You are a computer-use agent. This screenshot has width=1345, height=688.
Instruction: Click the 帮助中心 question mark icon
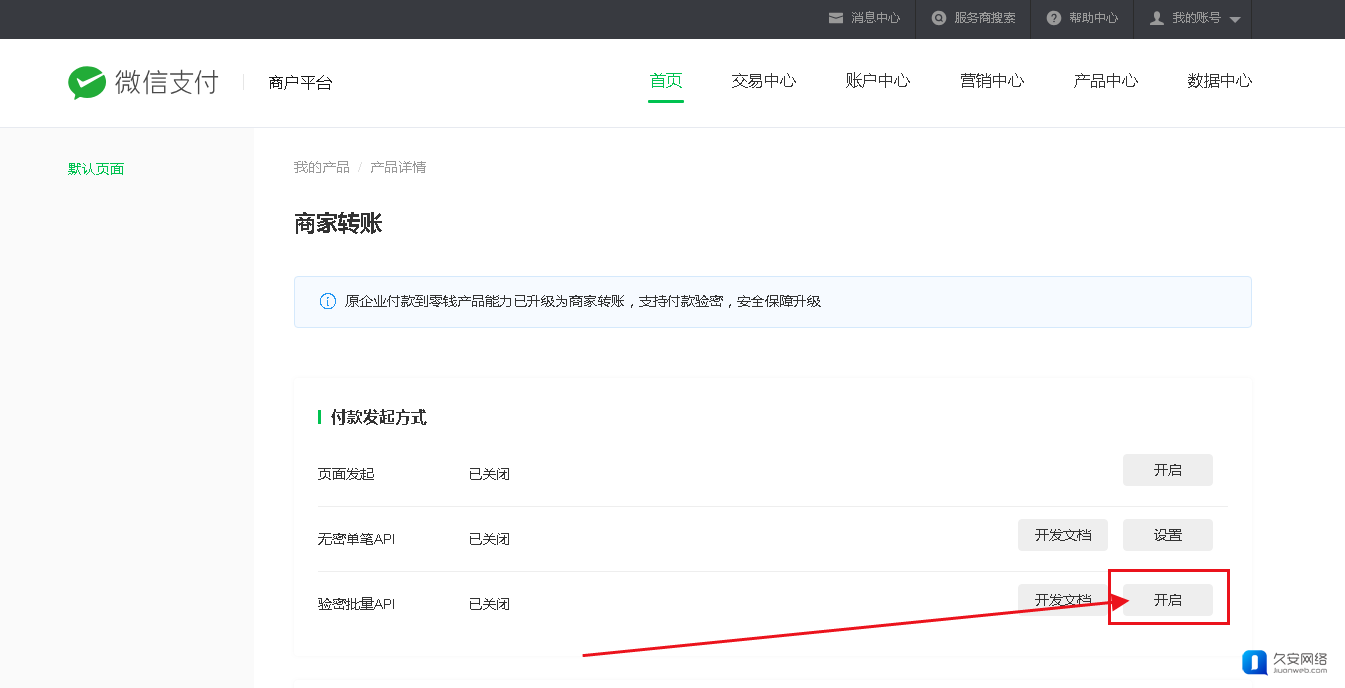click(1053, 18)
